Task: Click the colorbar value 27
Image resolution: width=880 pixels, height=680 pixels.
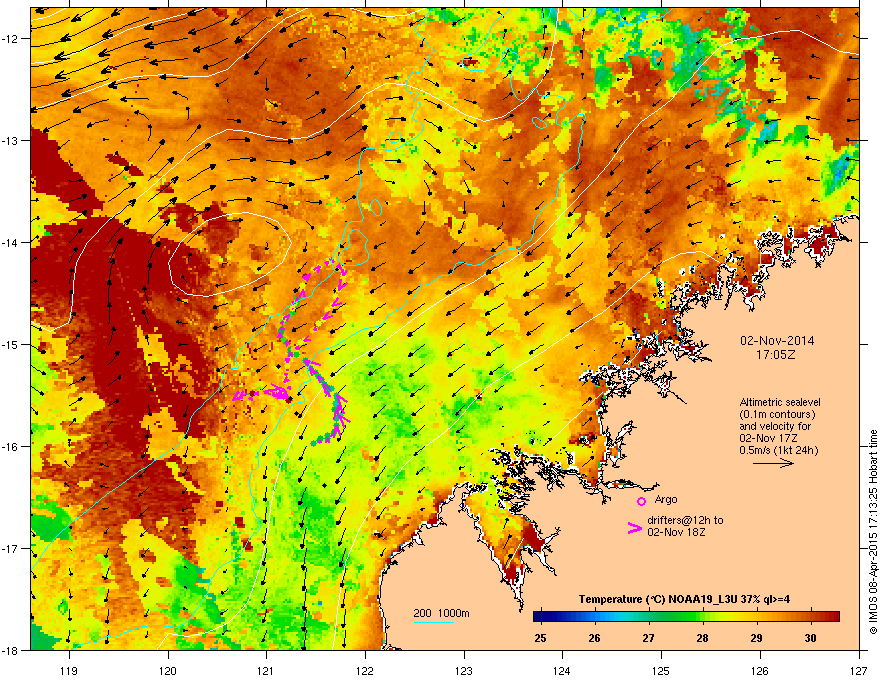Action: click(648, 638)
